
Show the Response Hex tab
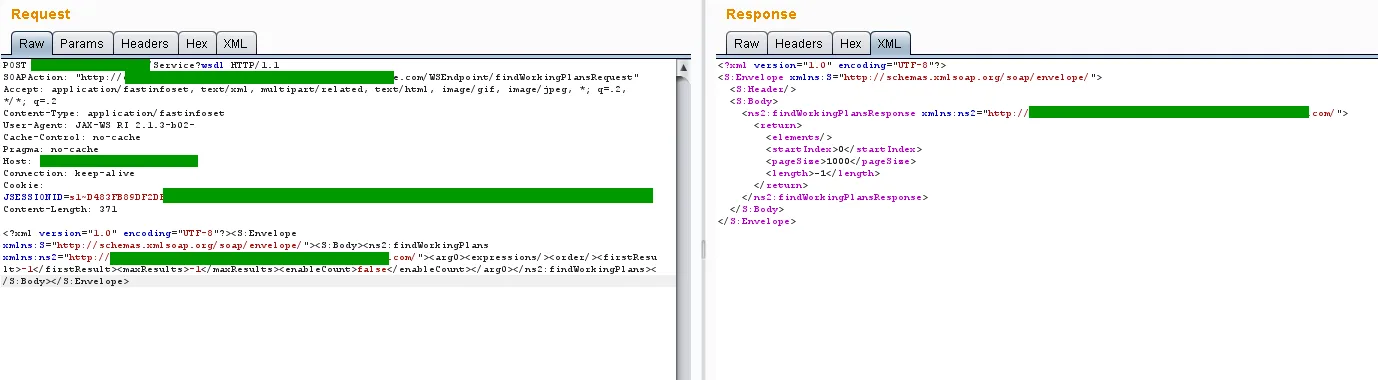(x=851, y=44)
